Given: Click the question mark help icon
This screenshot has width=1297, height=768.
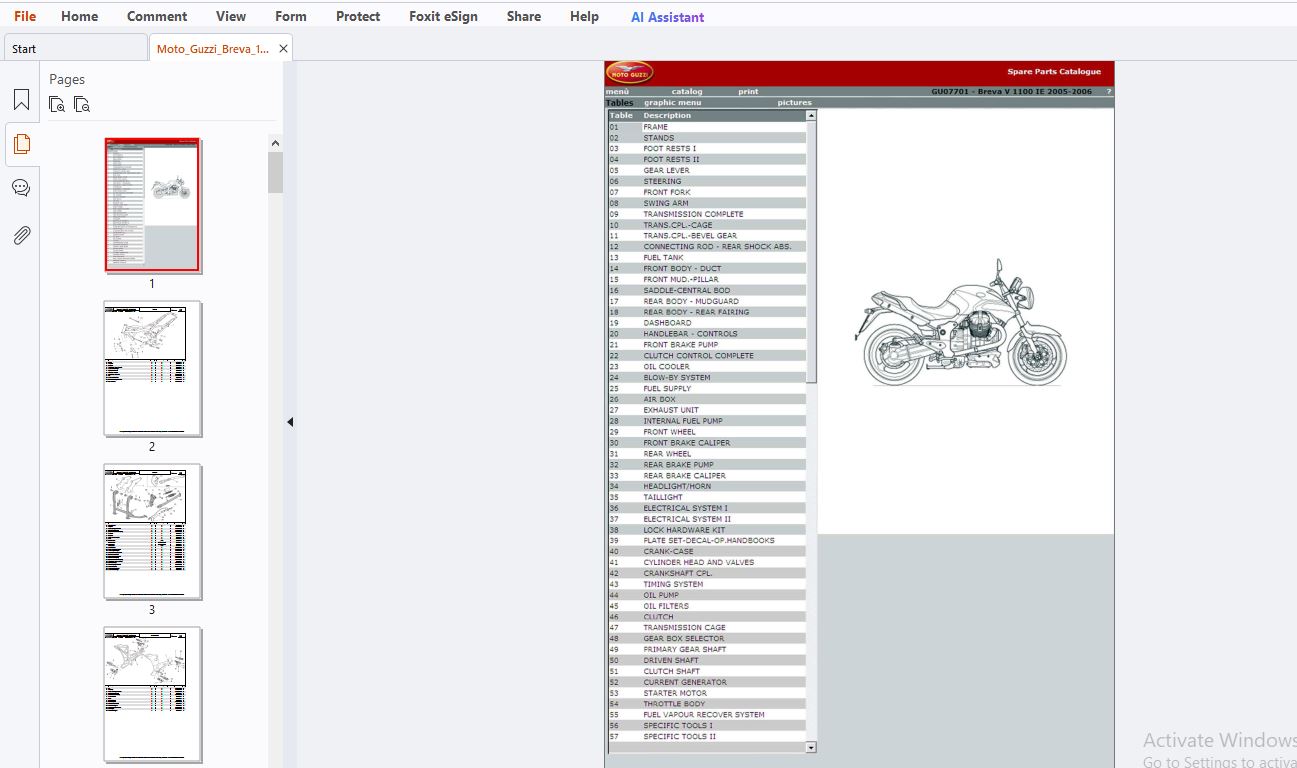Looking at the screenshot, I should [1108, 92].
